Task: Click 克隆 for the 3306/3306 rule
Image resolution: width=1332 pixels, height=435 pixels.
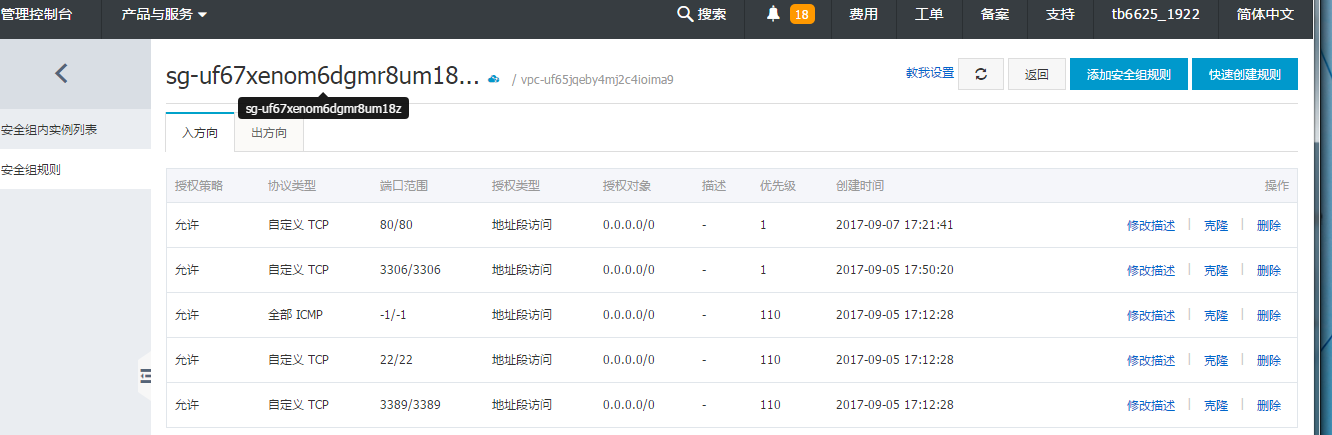Action: 1216,270
